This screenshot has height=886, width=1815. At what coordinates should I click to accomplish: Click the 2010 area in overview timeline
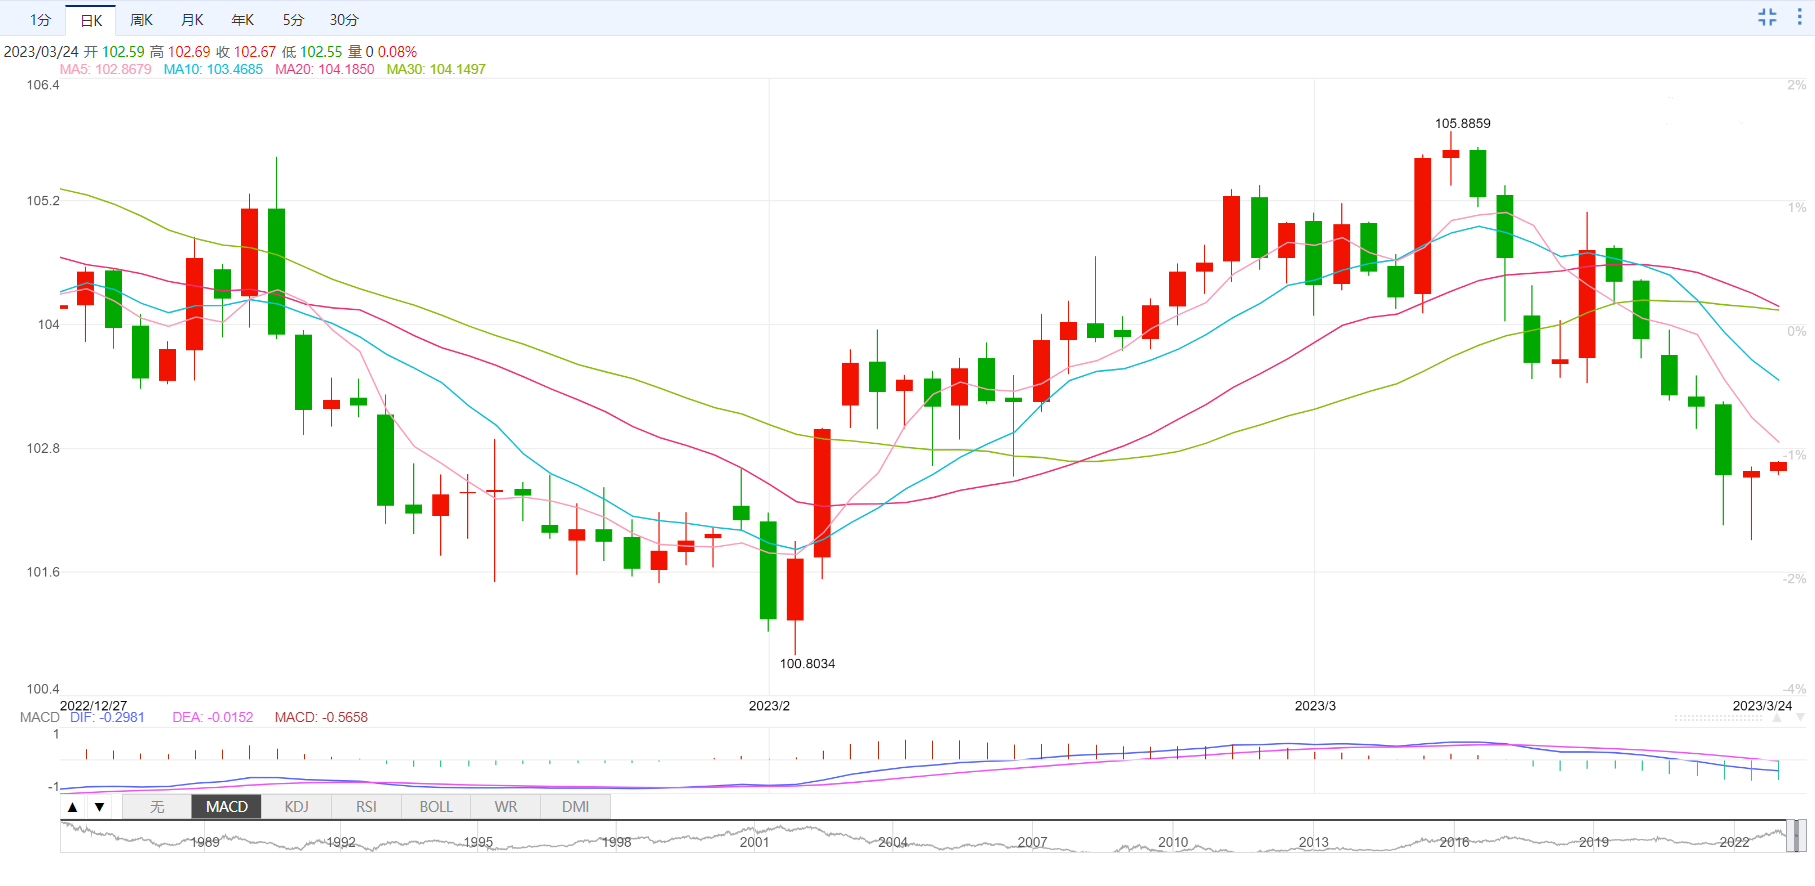coord(1173,842)
